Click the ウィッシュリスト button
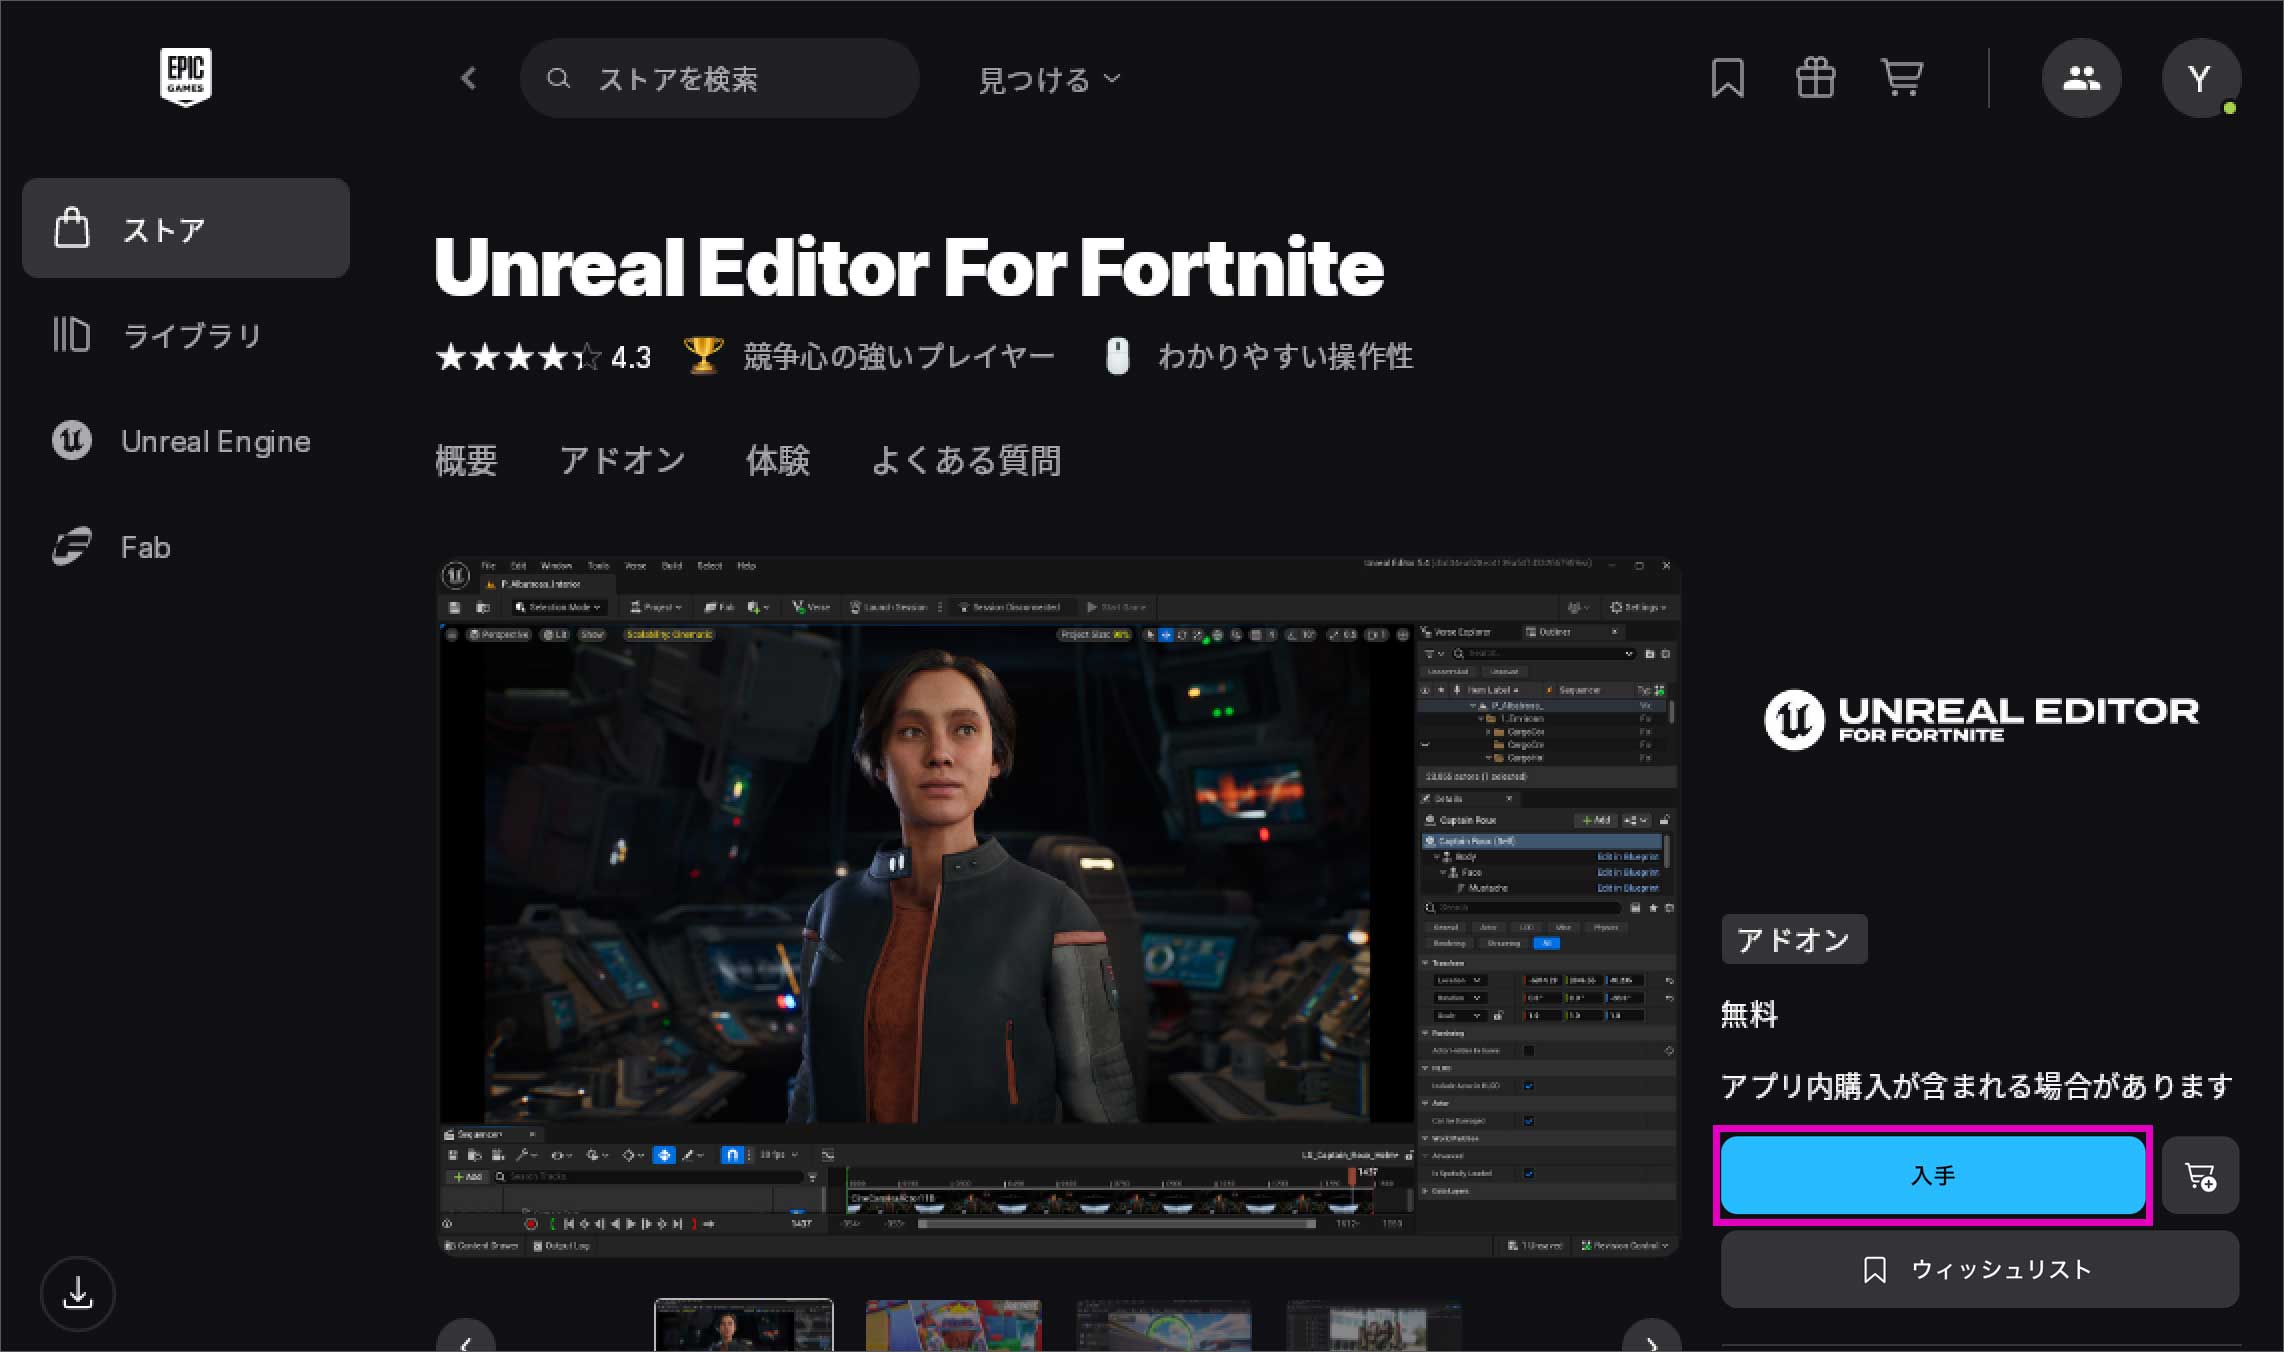The image size is (2284, 1352). (x=1979, y=1269)
